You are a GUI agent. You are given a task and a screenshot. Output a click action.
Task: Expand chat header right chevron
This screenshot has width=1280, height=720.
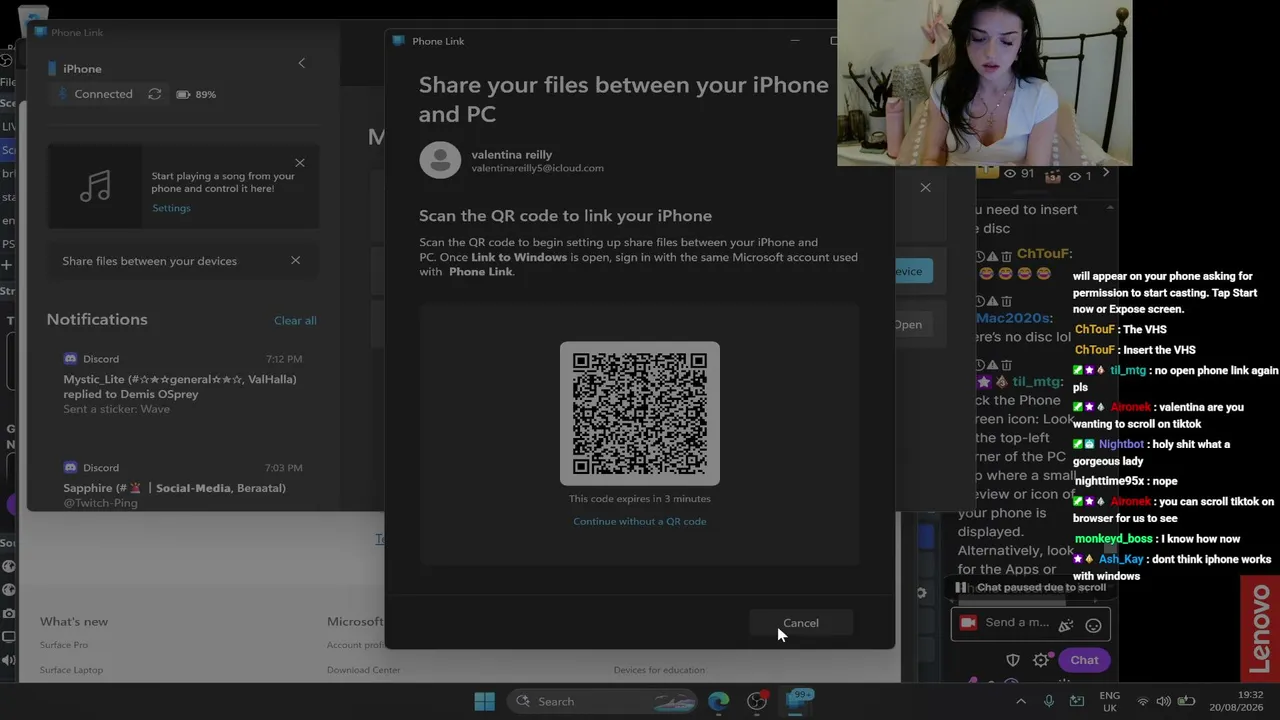1105,173
